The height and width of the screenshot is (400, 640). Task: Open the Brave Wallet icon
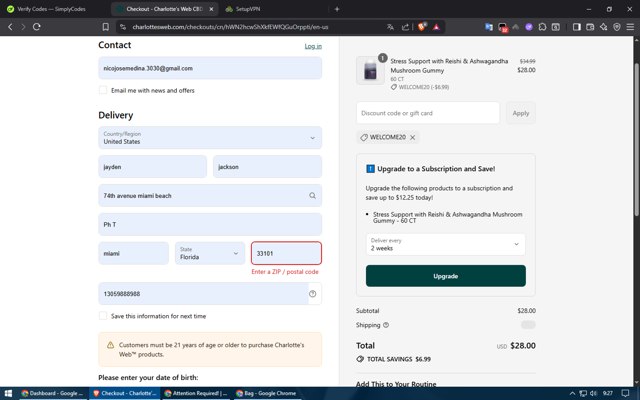click(590, 27)
